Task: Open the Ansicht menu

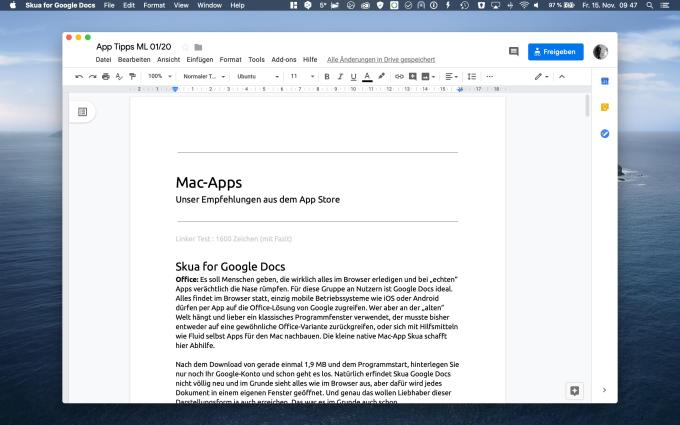Action: pos(168,60)
